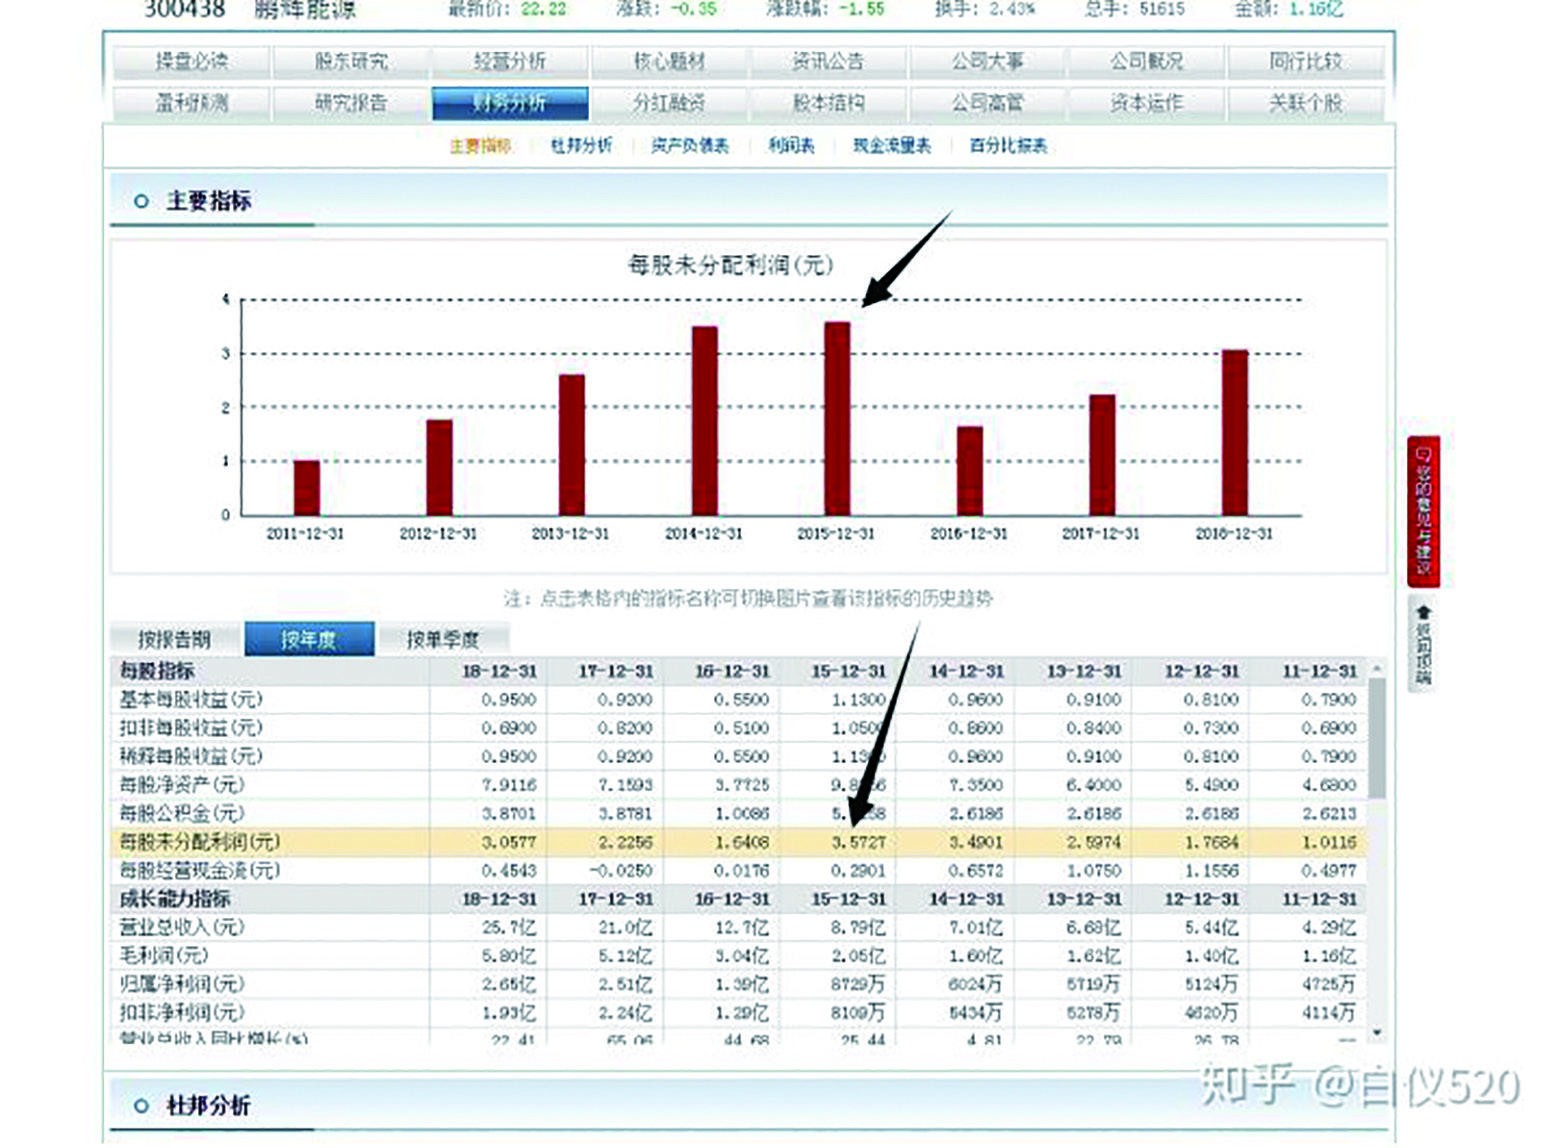Open the 百分比报表 sub-tab

coord(1010,146)
